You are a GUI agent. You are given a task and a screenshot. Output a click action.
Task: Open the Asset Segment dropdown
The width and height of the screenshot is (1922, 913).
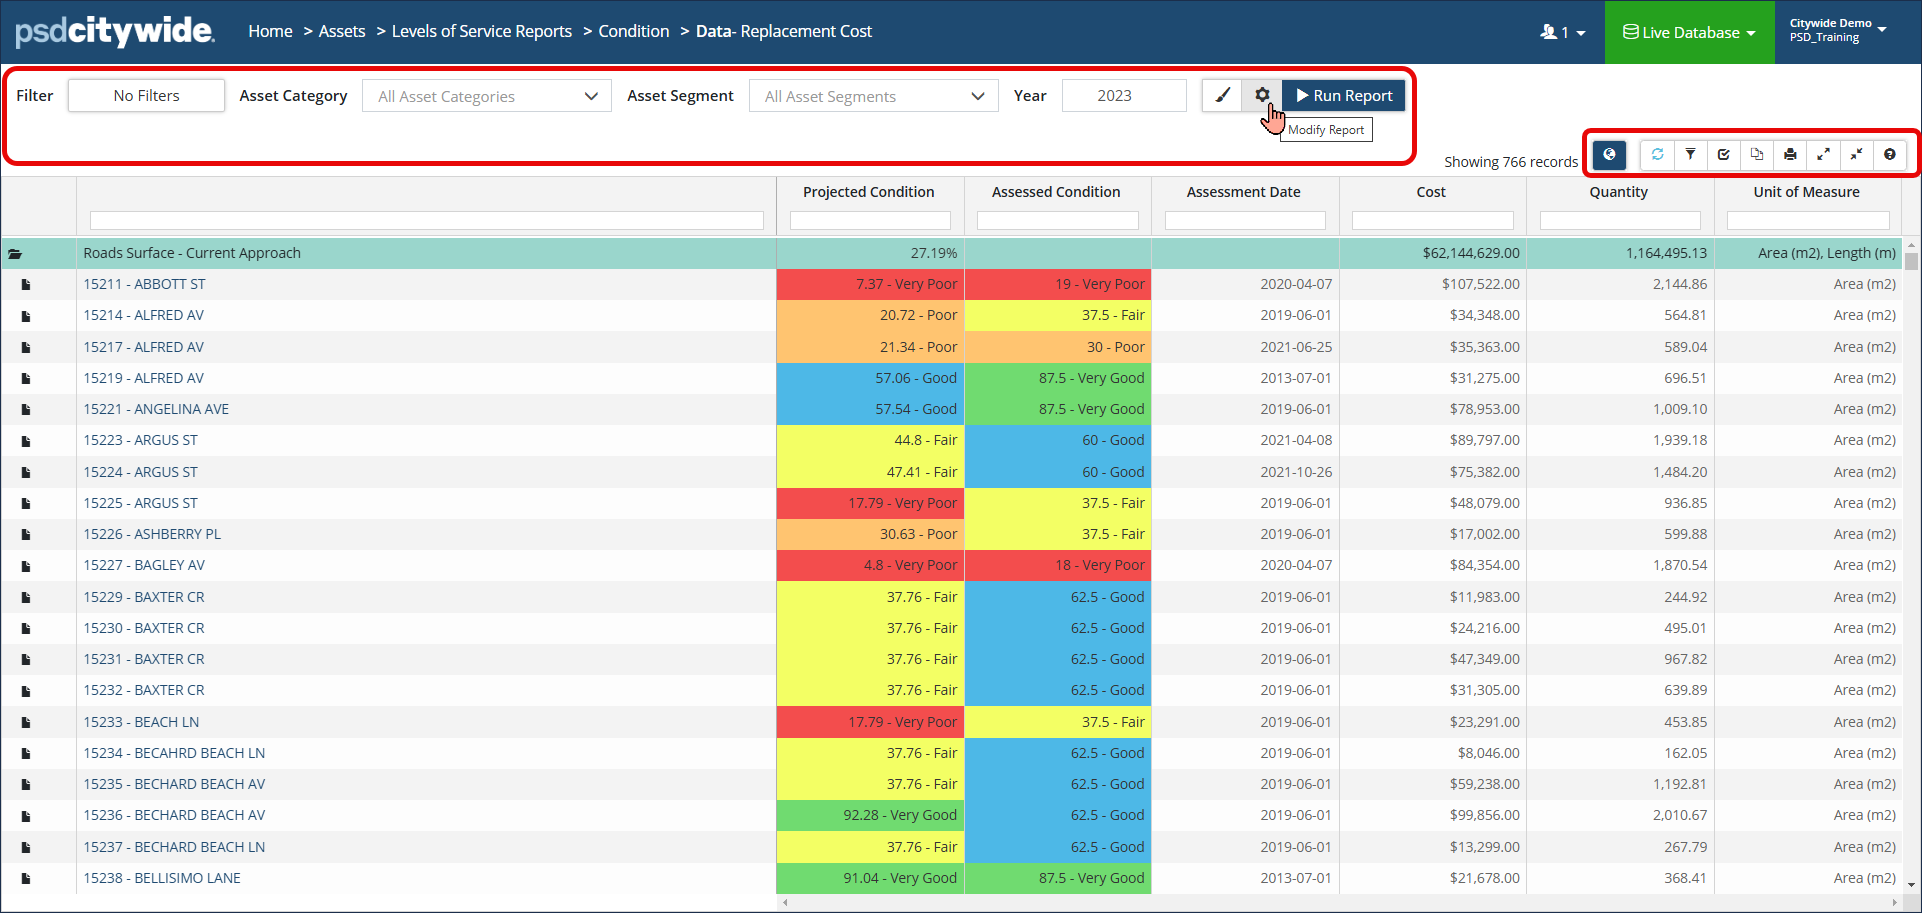pos(873,96)
